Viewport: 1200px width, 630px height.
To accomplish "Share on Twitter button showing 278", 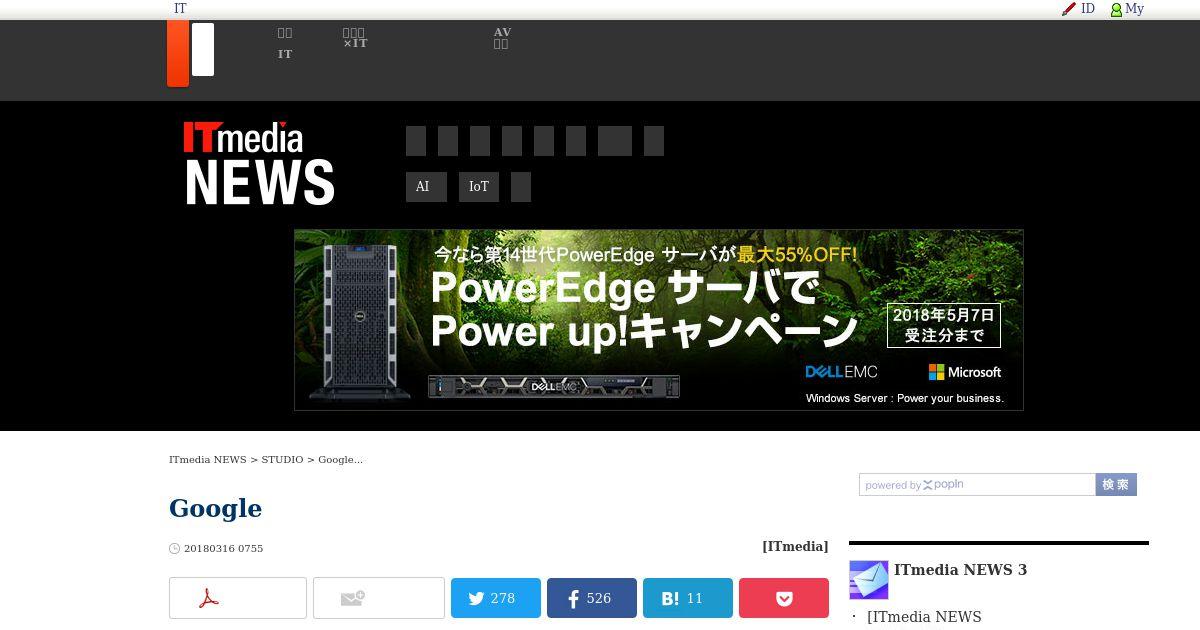I will click(496, 598).
